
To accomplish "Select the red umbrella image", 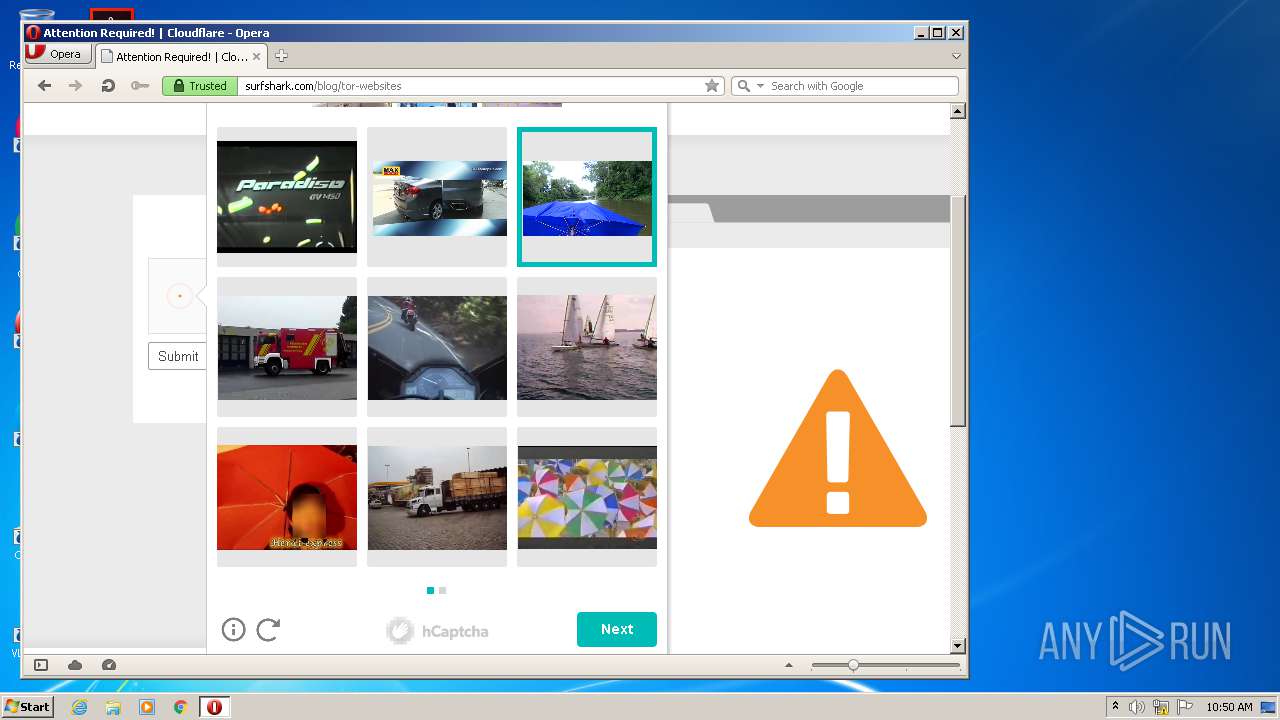I will (287, 497).
